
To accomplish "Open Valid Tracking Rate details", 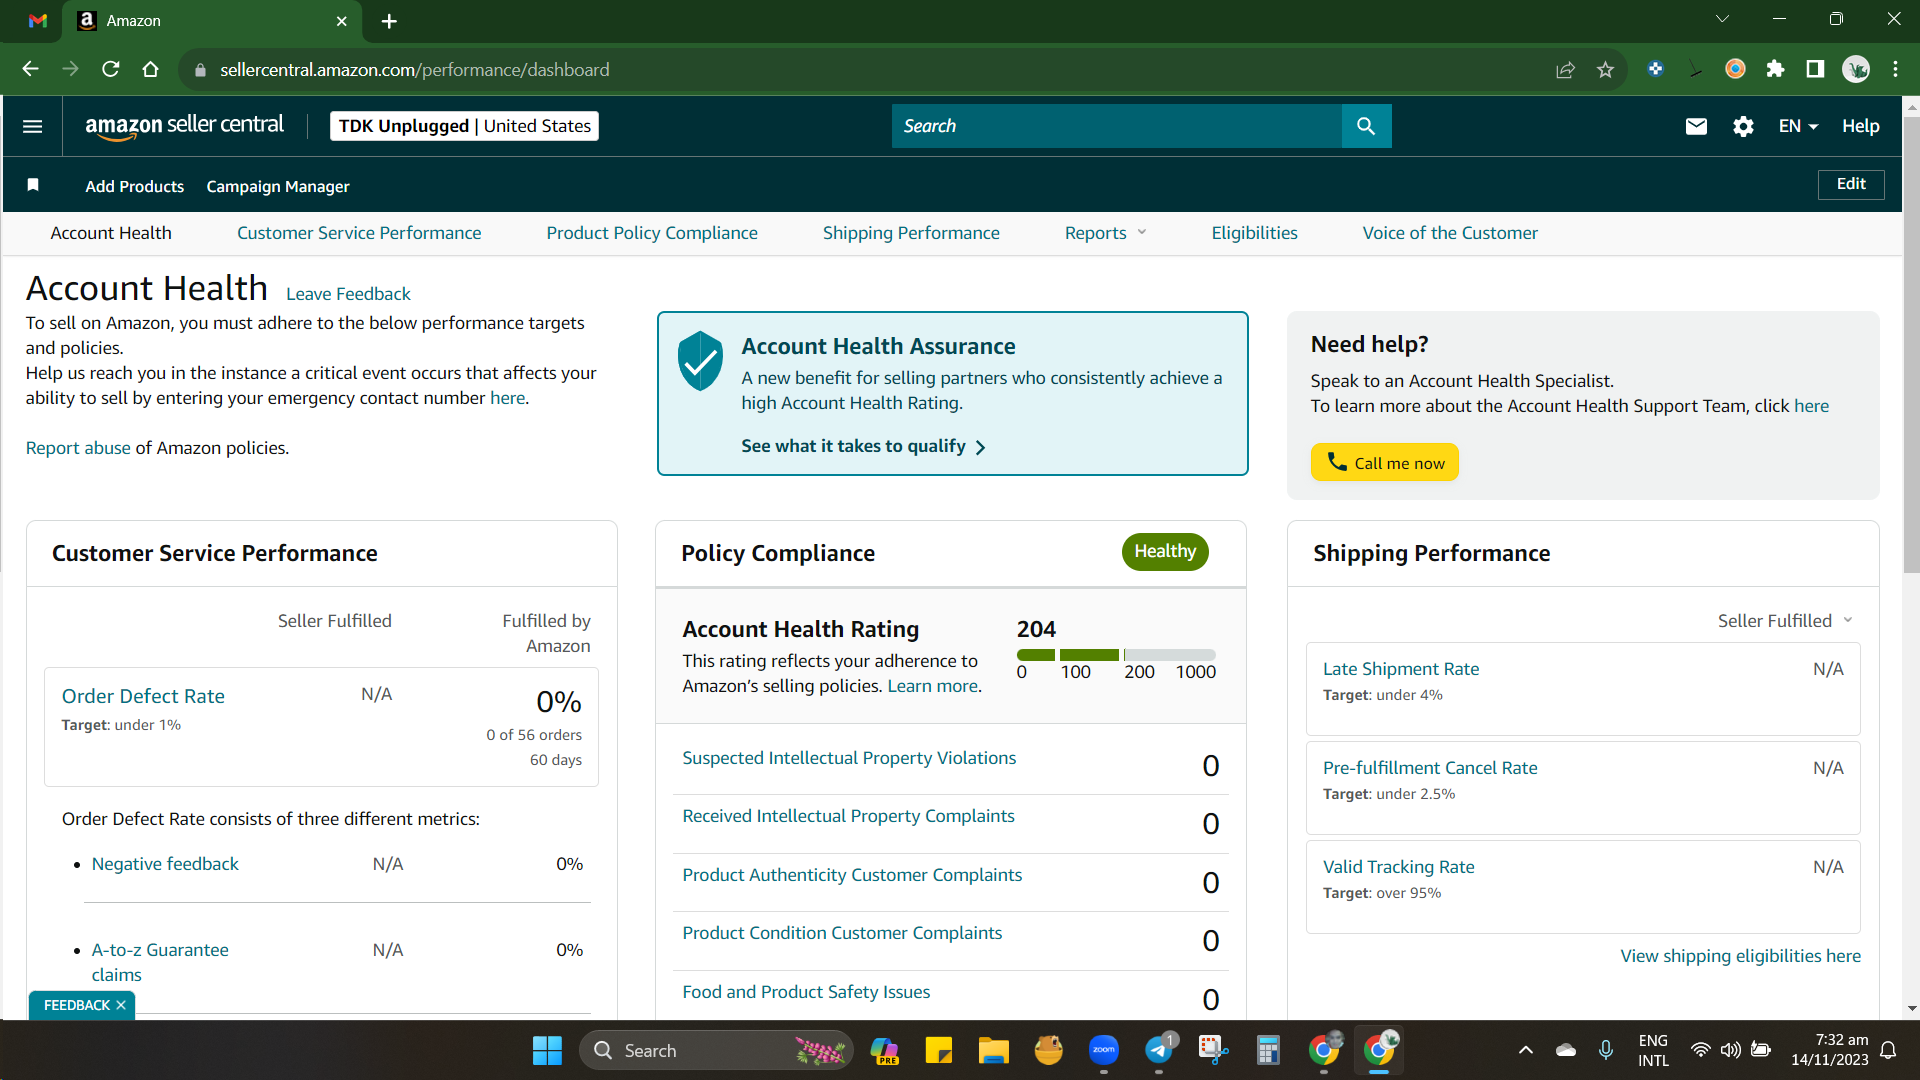I will point(1399,867).
